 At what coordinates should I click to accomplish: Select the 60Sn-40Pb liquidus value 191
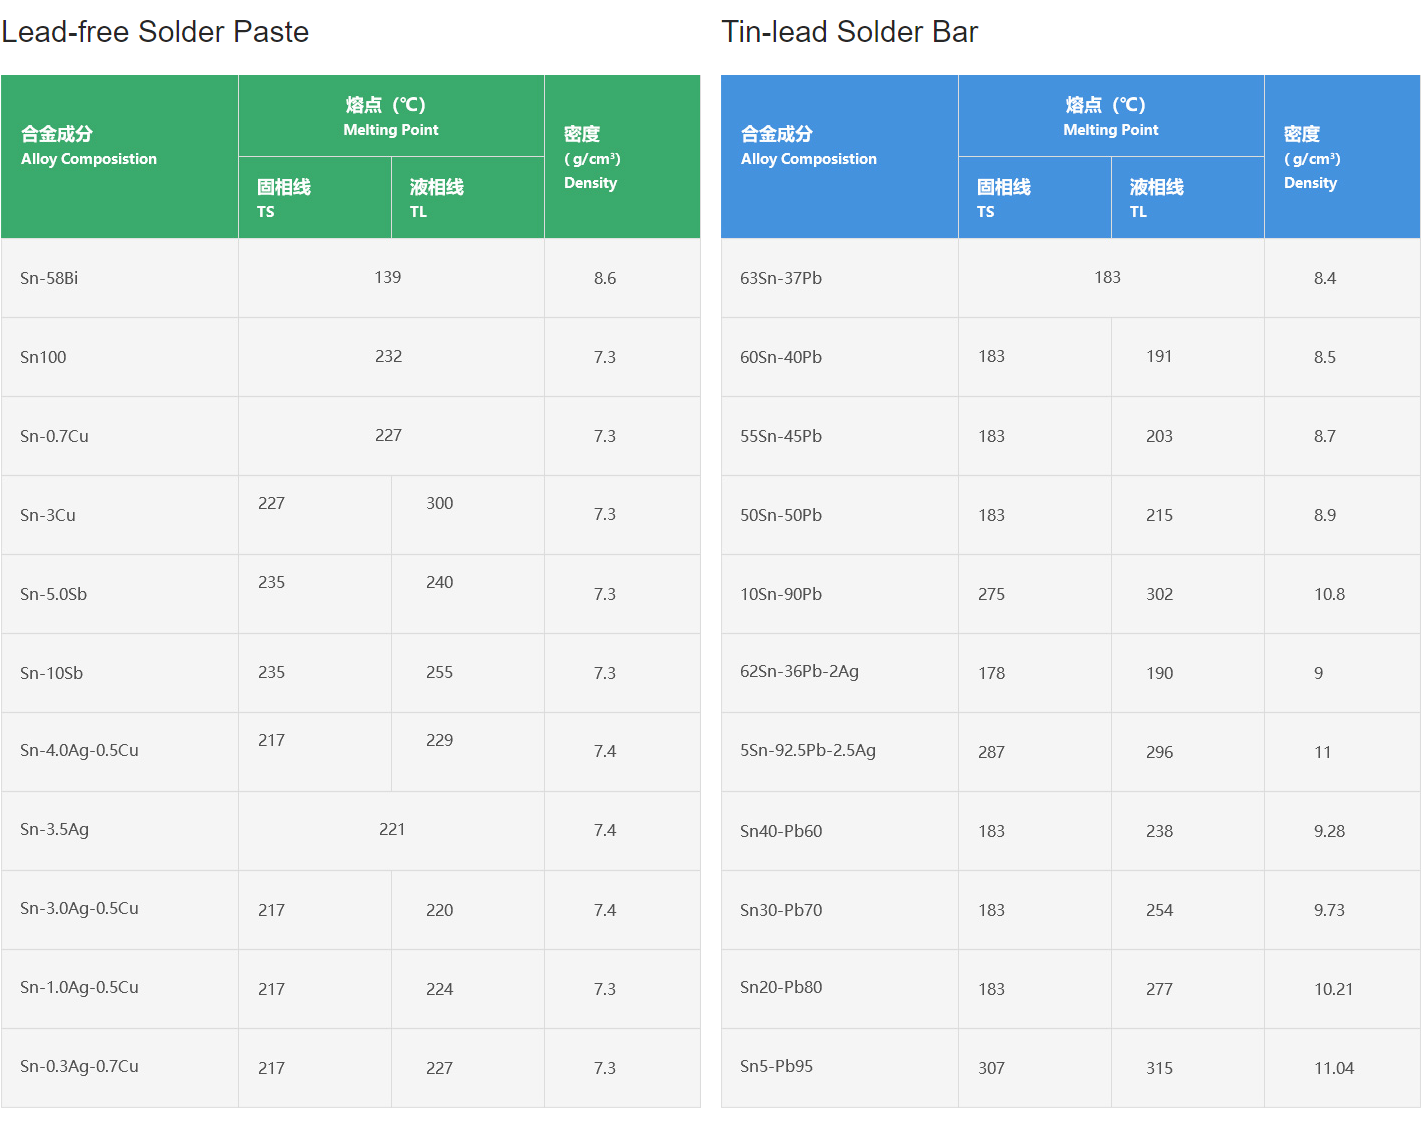(1159, 356)
